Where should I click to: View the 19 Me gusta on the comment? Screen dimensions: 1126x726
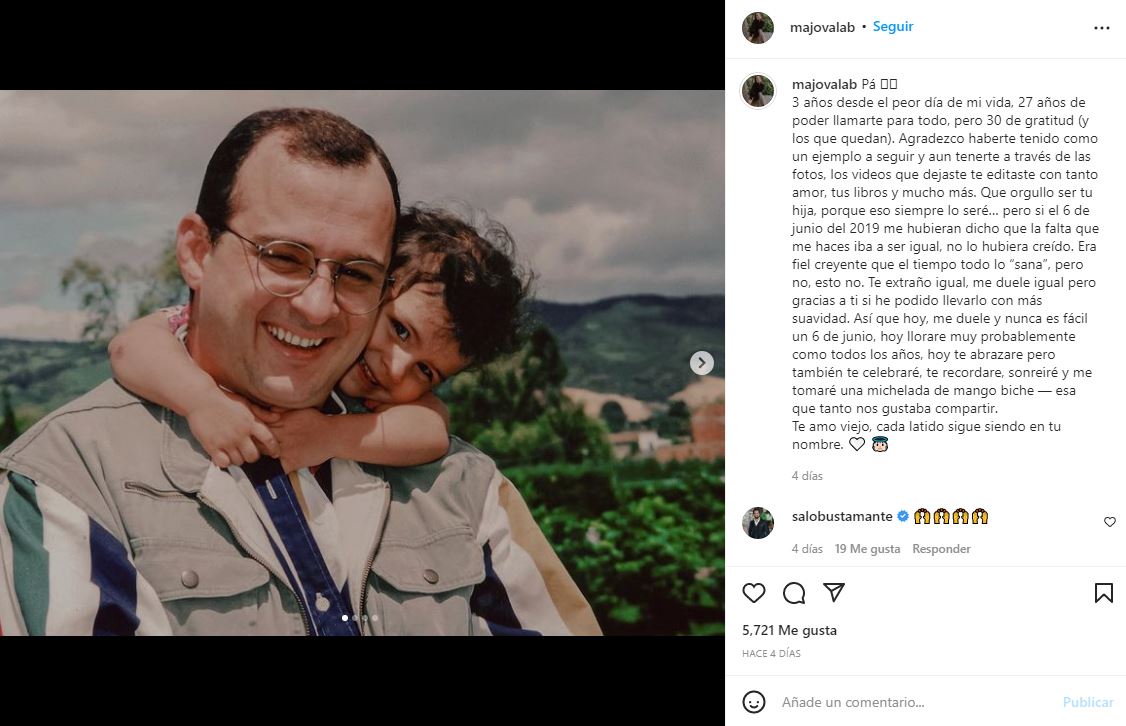867,549
